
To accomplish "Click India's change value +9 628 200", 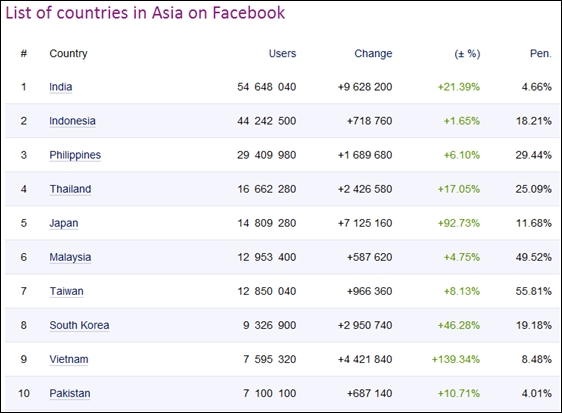I will pyautogui.click(x=365, y=87).
